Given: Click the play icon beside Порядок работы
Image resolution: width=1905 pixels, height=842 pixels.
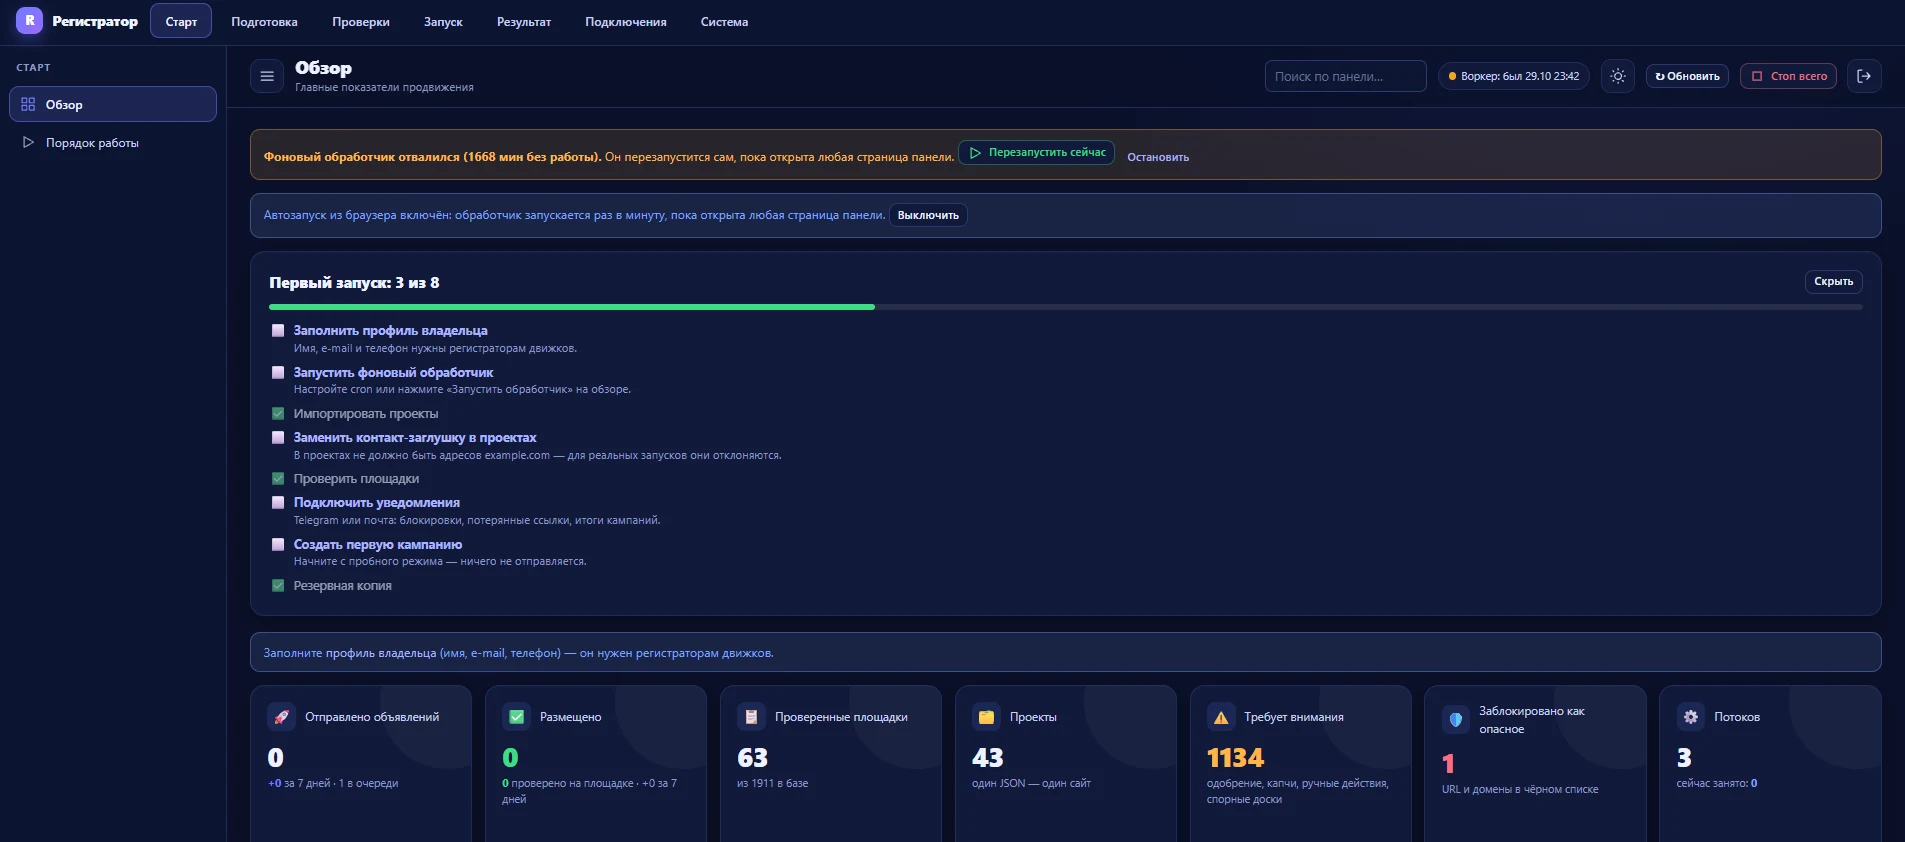Looking at the screenshot, I should [28, 143].
